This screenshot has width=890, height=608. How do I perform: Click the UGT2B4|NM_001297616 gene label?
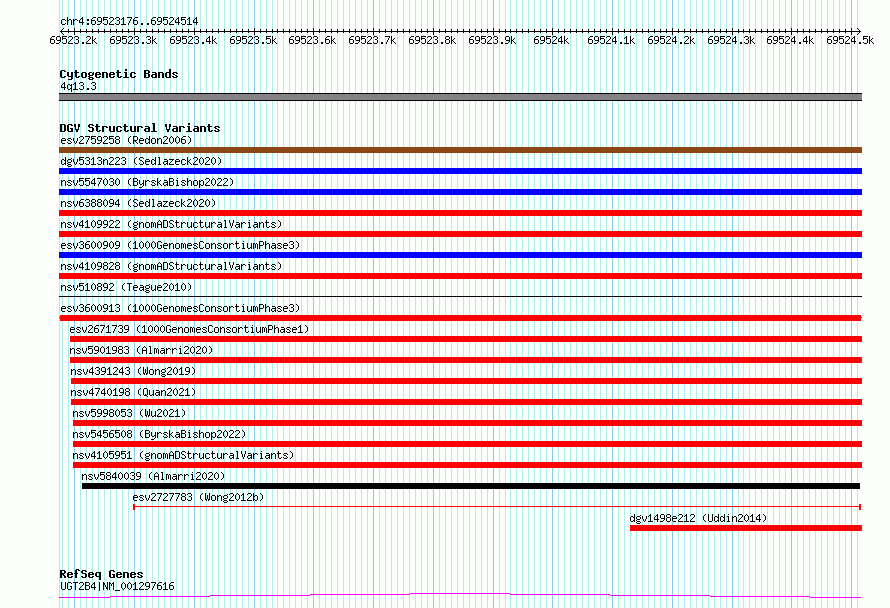(x=117, y=586)
